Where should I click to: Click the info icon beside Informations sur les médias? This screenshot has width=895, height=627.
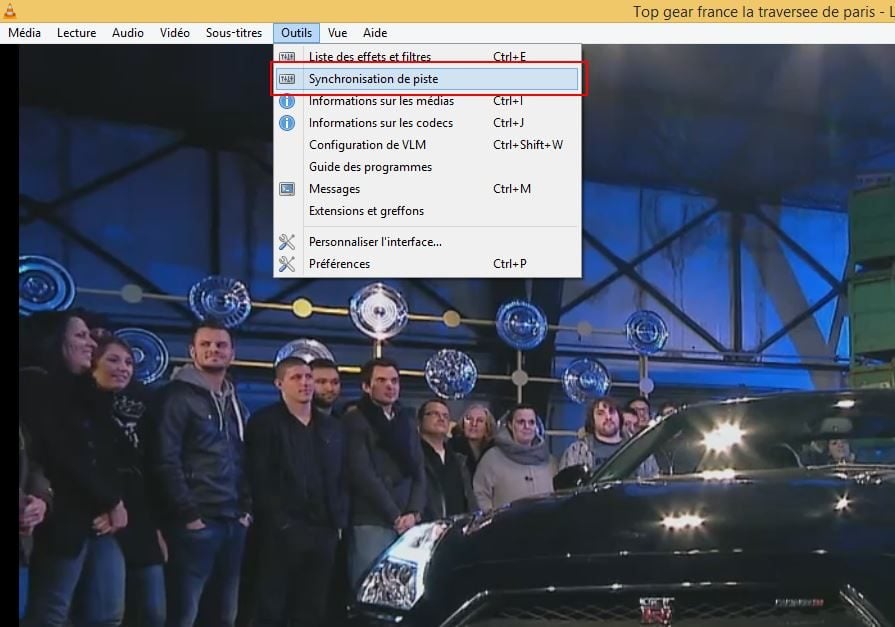(287, 101)
